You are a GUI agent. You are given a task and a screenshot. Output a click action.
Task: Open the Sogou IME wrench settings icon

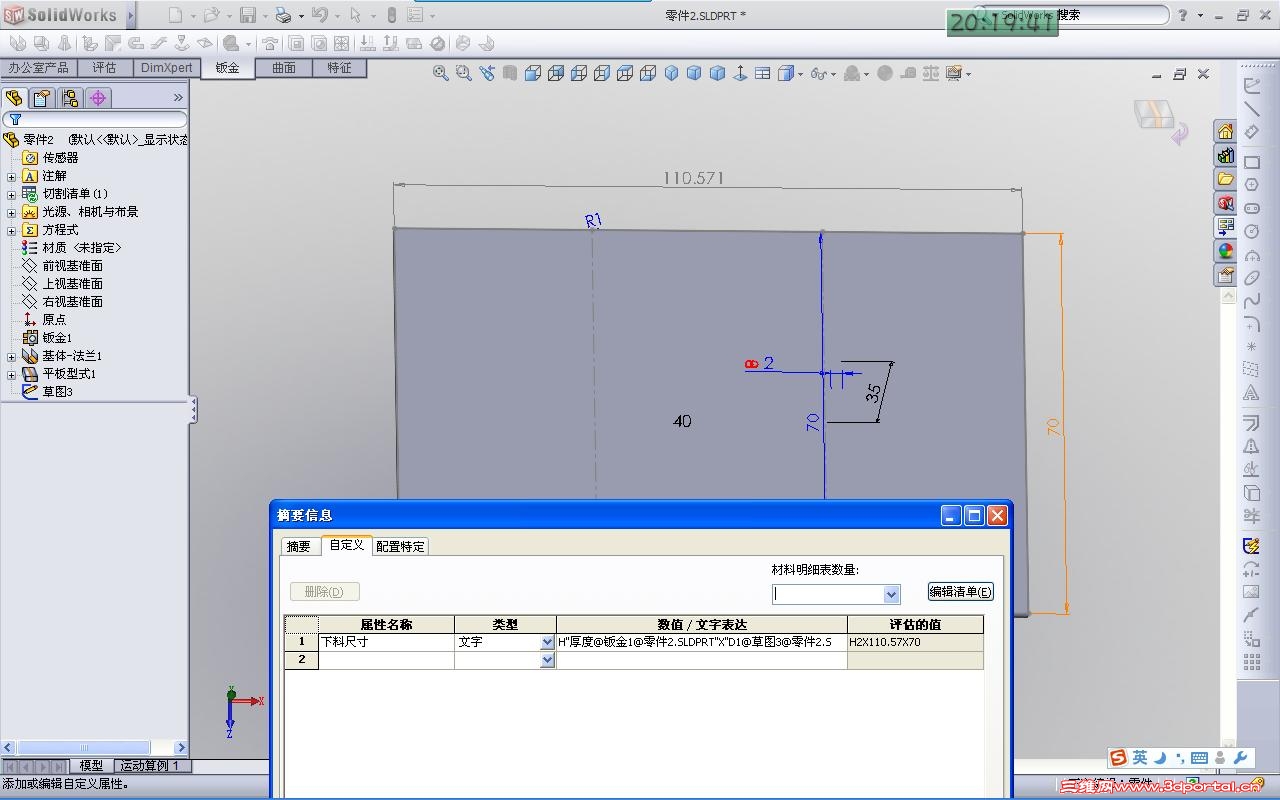(x=1241, y=758)
